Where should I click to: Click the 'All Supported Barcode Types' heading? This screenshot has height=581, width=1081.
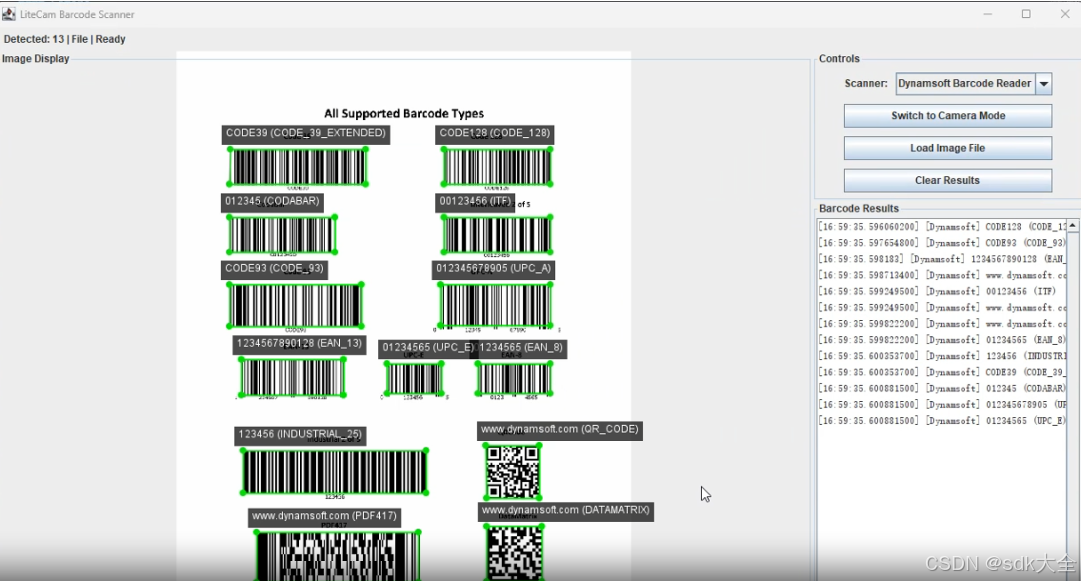[x=404, y=114]
